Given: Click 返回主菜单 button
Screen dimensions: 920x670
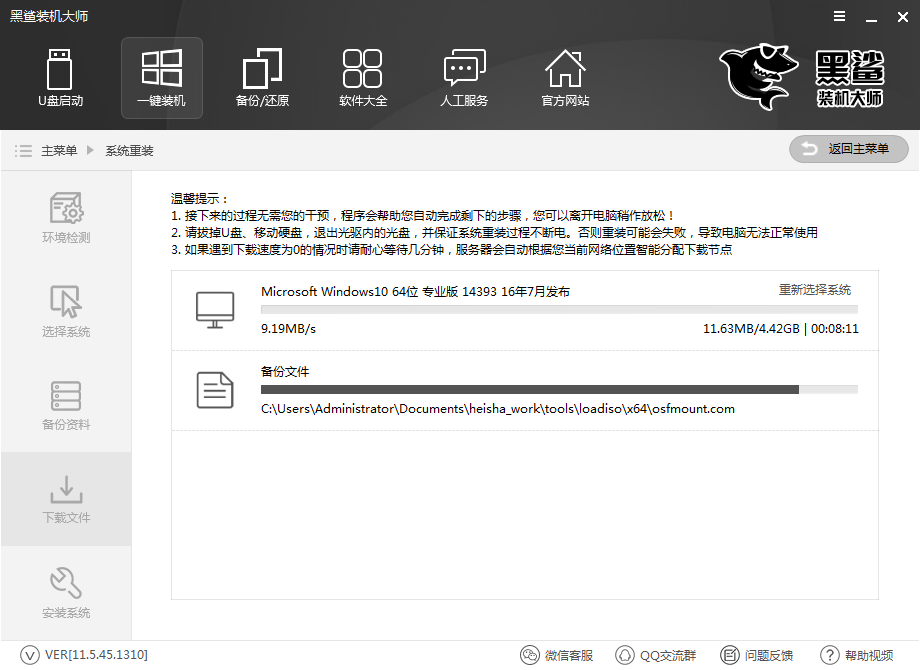Looking at the screenshot, I should tap(848, 149).
